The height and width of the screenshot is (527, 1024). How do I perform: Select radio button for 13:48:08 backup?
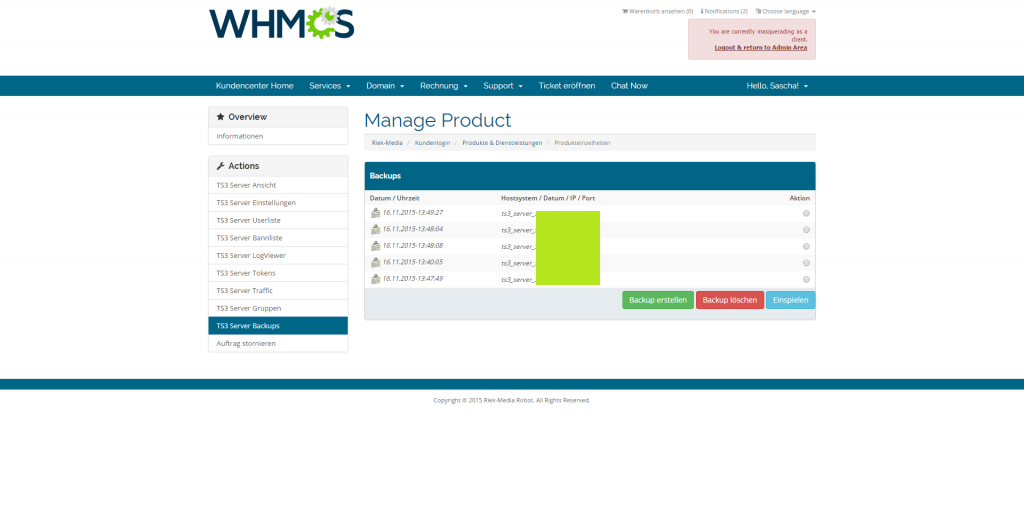(x=806, y=246)
